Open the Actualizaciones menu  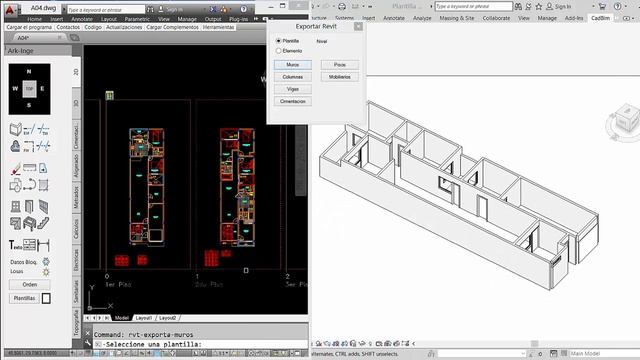point(124,27)
